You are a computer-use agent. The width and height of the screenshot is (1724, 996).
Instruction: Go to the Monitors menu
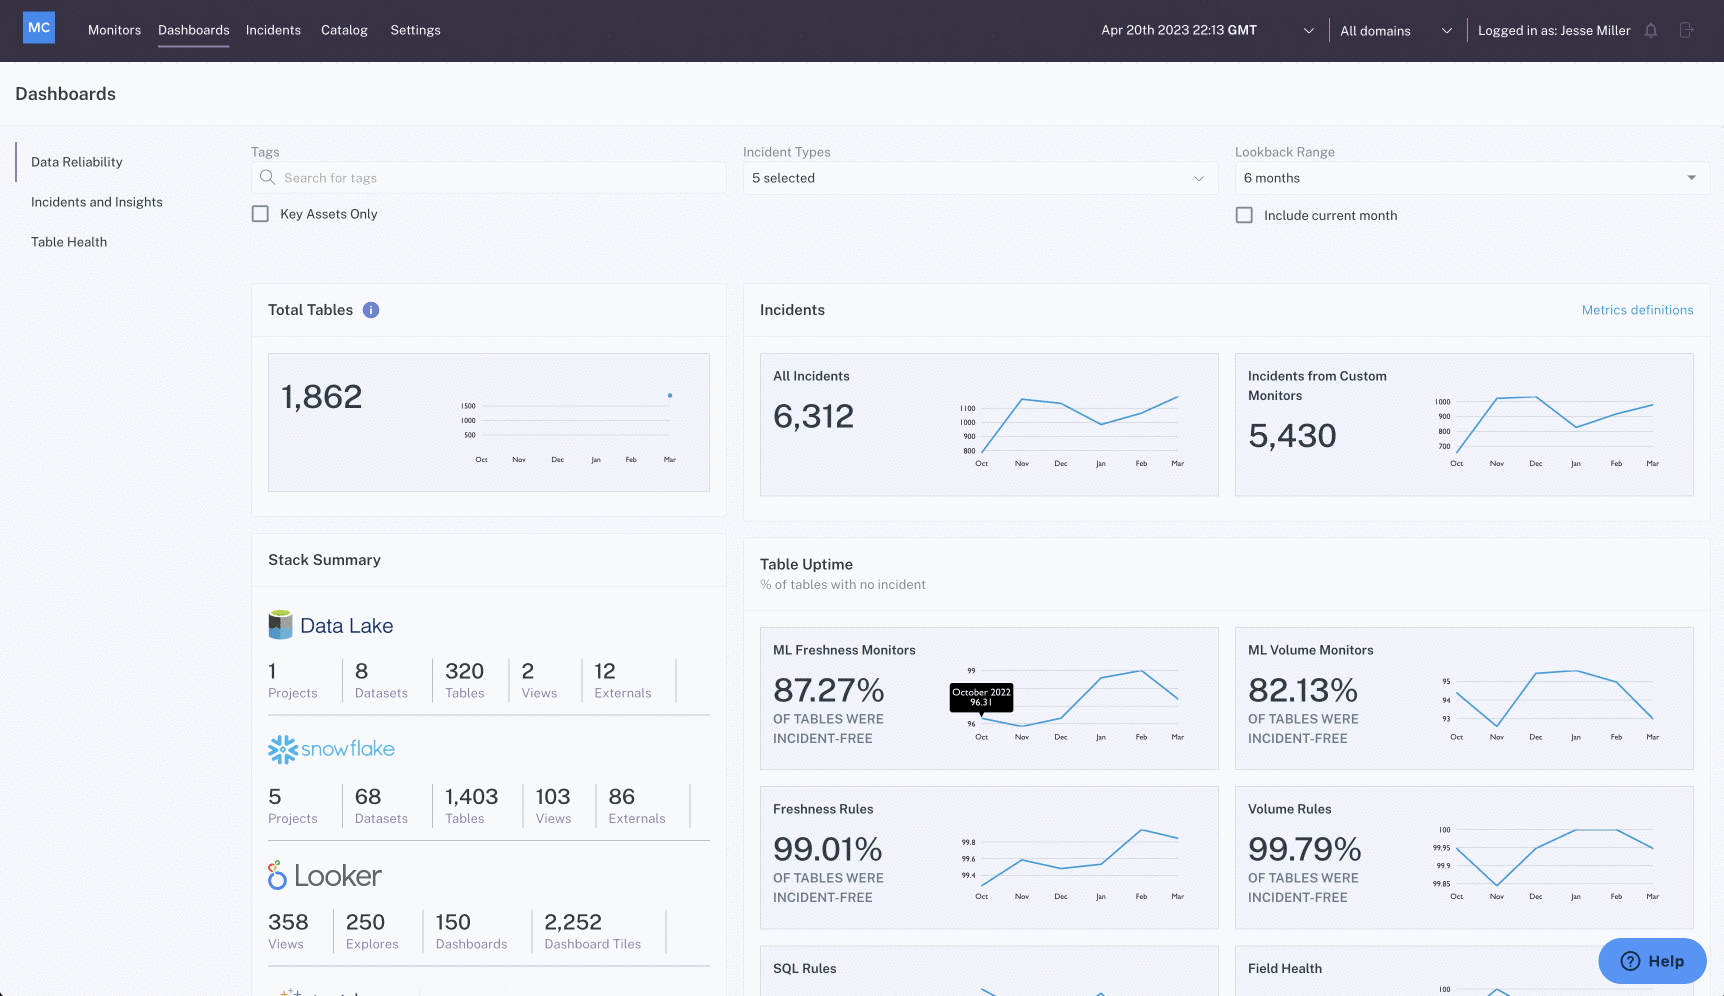click(x=114, y=30)
